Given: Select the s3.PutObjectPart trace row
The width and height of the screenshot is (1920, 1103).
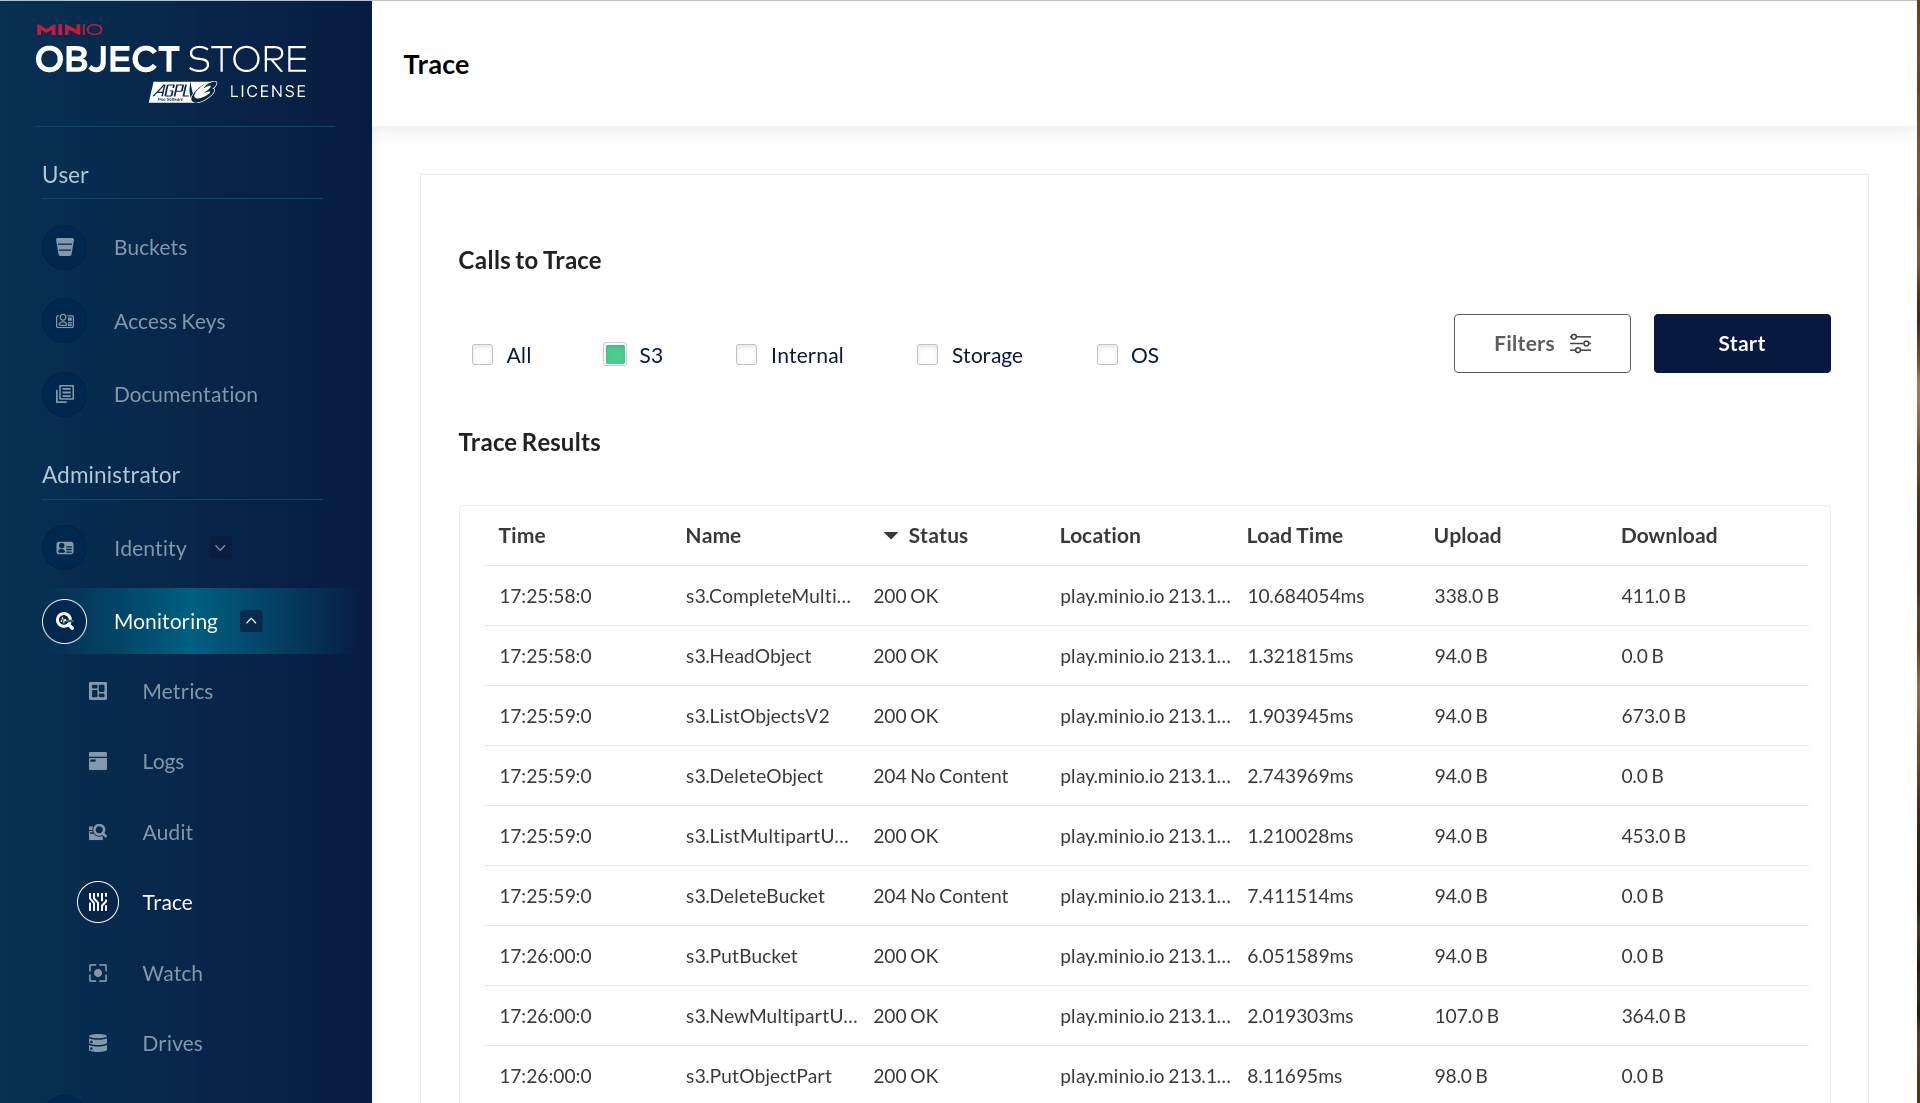Looking at the screenshot, I should click(x=1146, y=1076).
